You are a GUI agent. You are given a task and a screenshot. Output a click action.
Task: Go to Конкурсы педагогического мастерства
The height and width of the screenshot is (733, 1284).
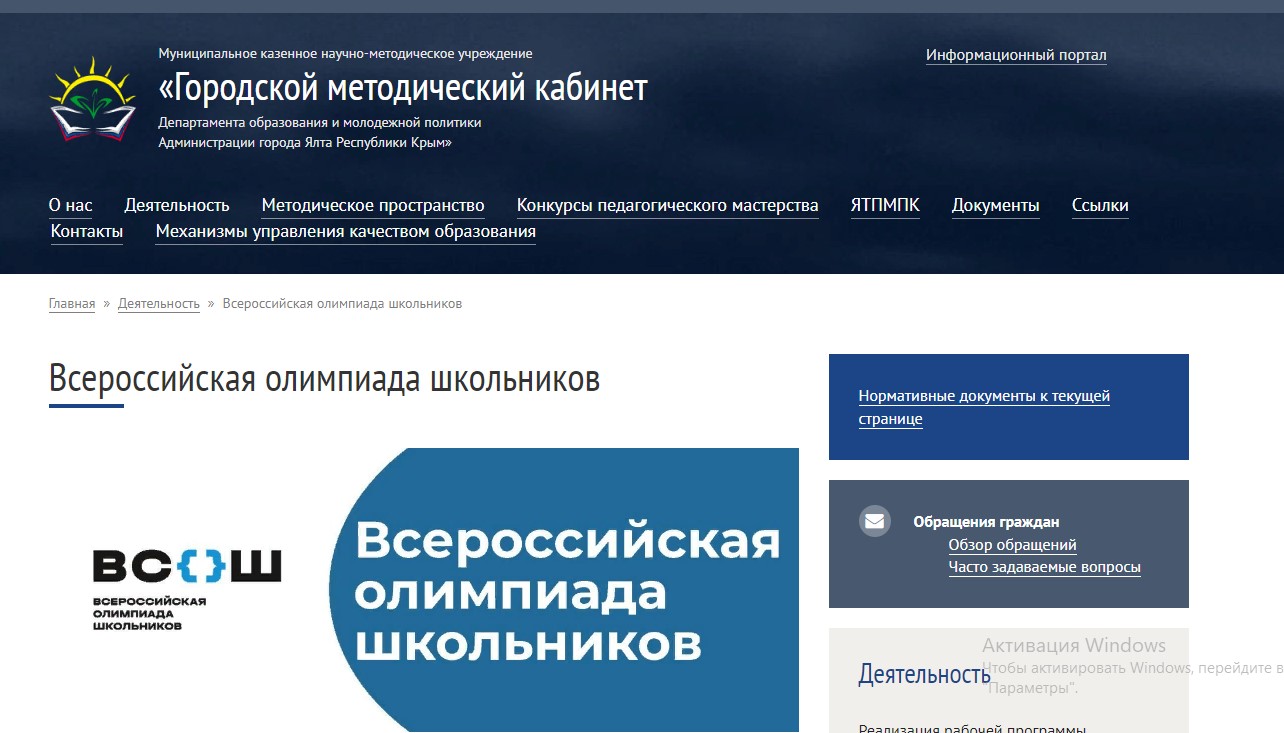[x=667, y=205]
